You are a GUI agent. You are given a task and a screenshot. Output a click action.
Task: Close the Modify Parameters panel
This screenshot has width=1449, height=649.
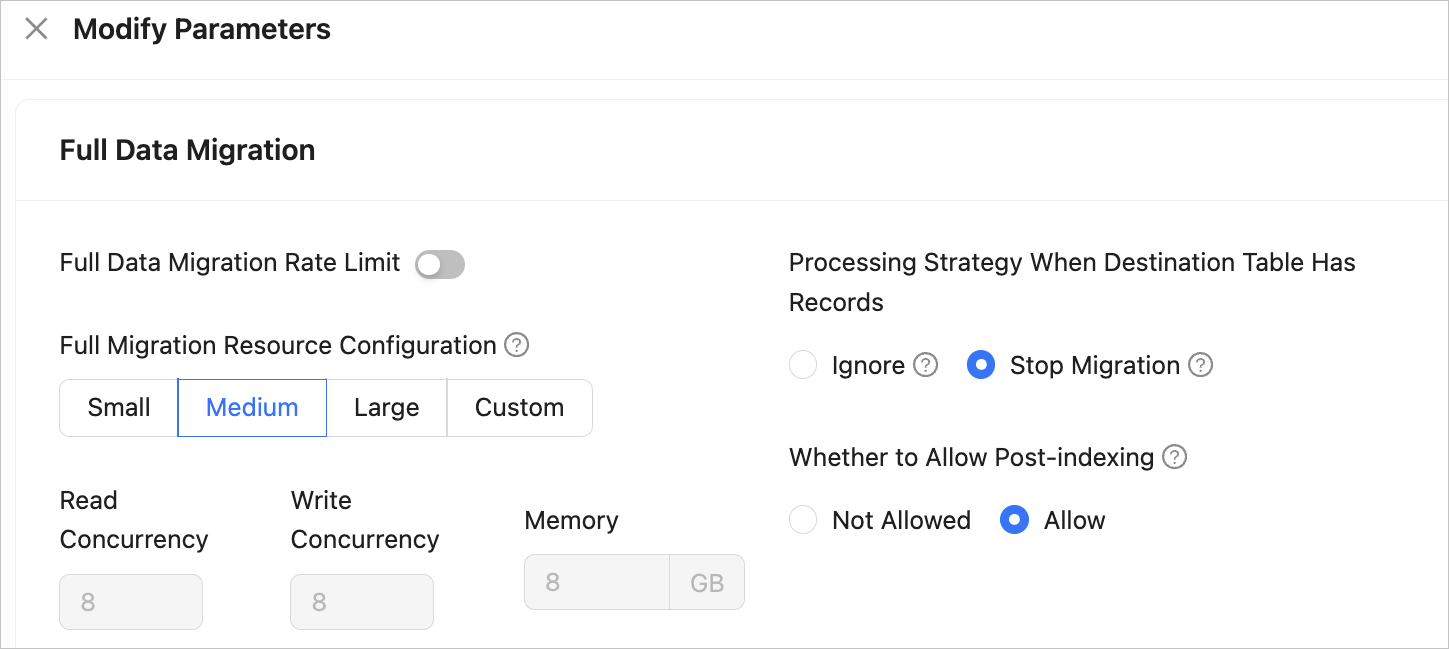point(36,29)
